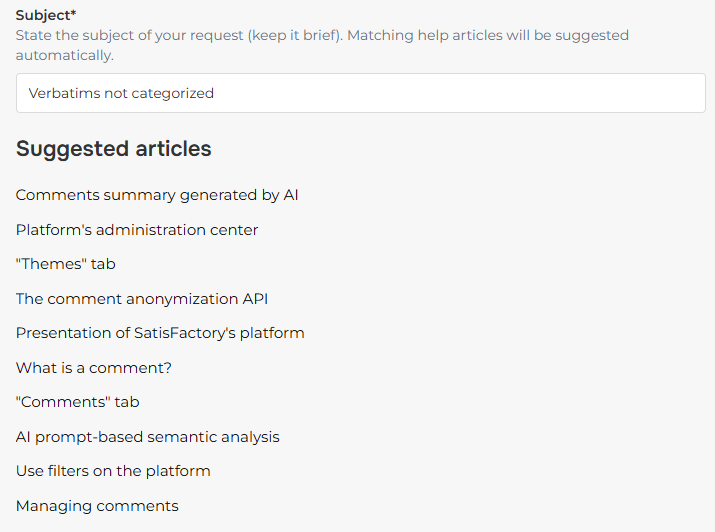Screen dimensions: 715x532
Task: View the article about AI-generated comment summaries
Action: pyautogui.click(x=157, y=195)
